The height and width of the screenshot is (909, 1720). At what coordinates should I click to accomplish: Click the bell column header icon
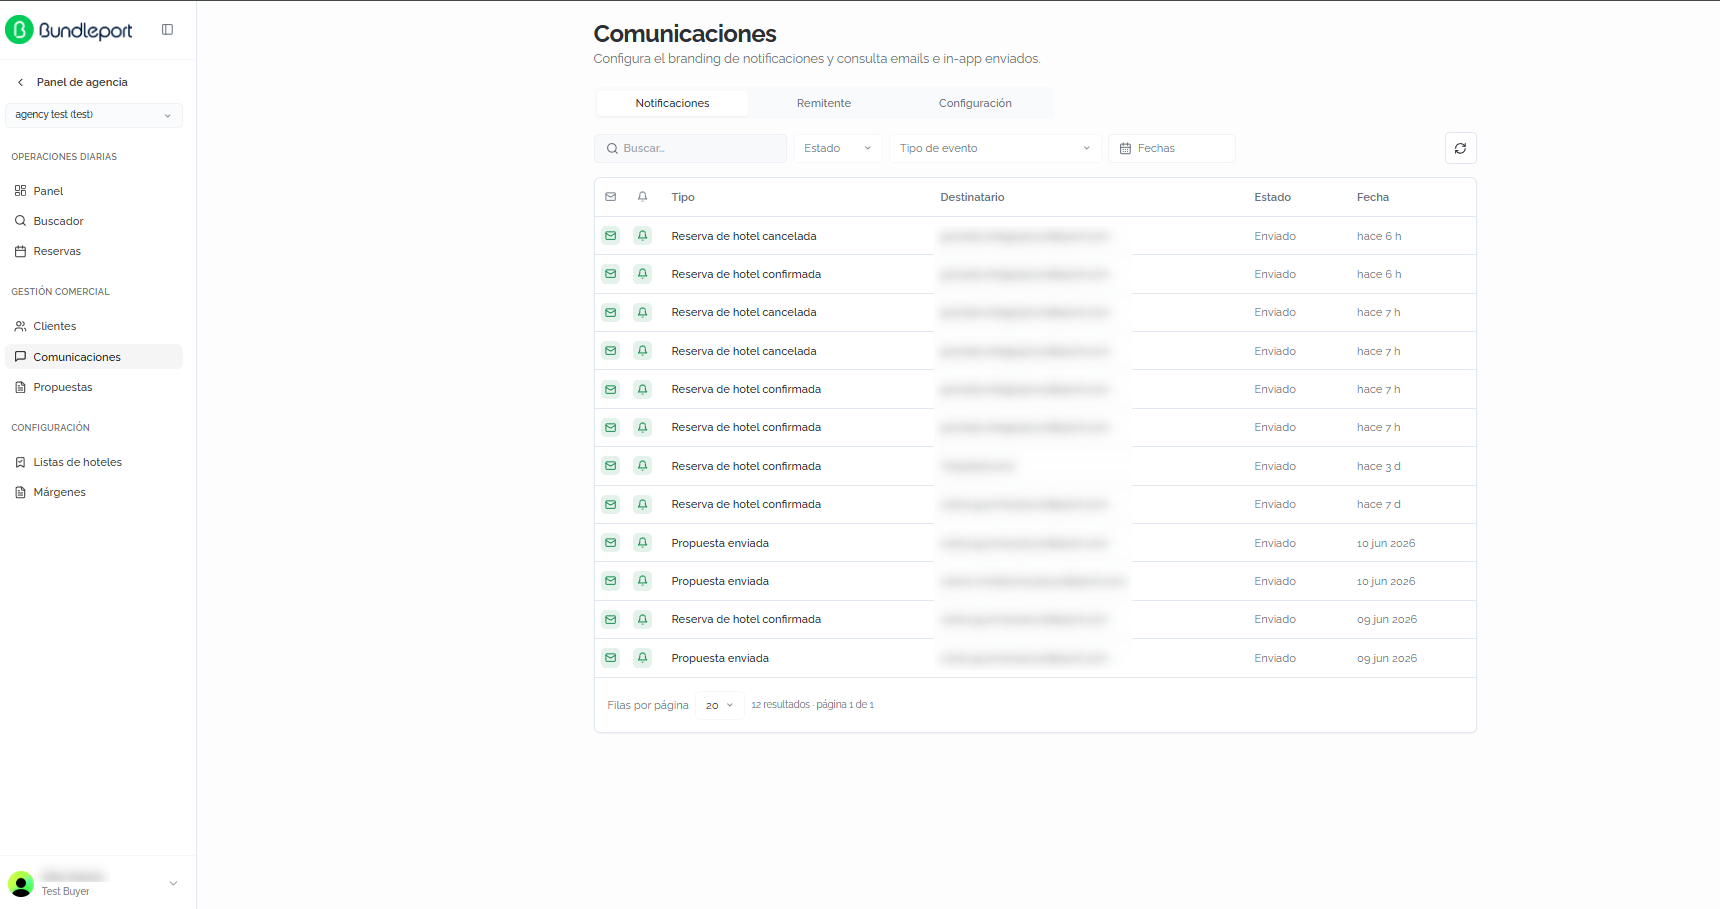(643, 197)
